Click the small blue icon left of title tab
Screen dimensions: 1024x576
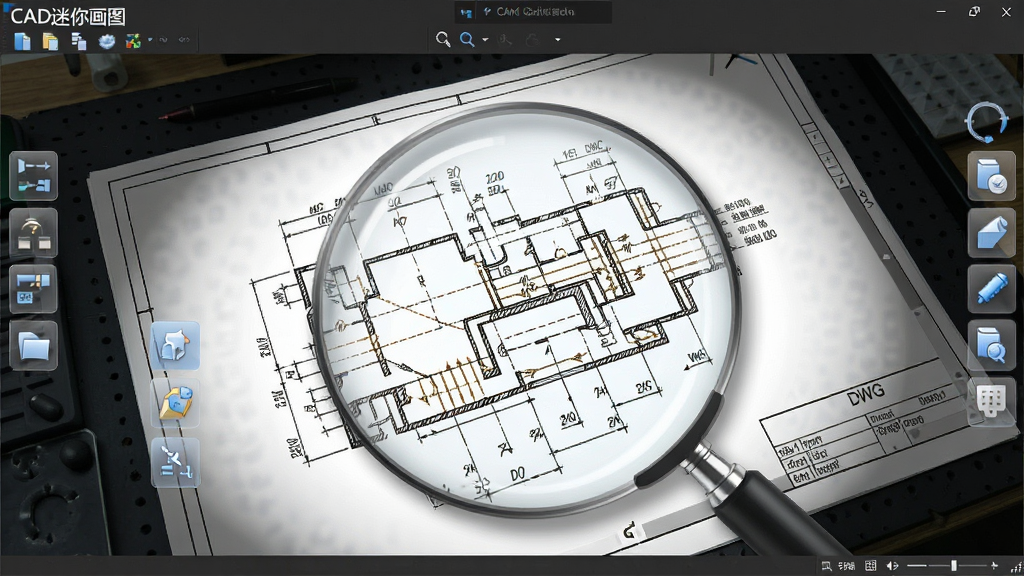click(466, 12)
